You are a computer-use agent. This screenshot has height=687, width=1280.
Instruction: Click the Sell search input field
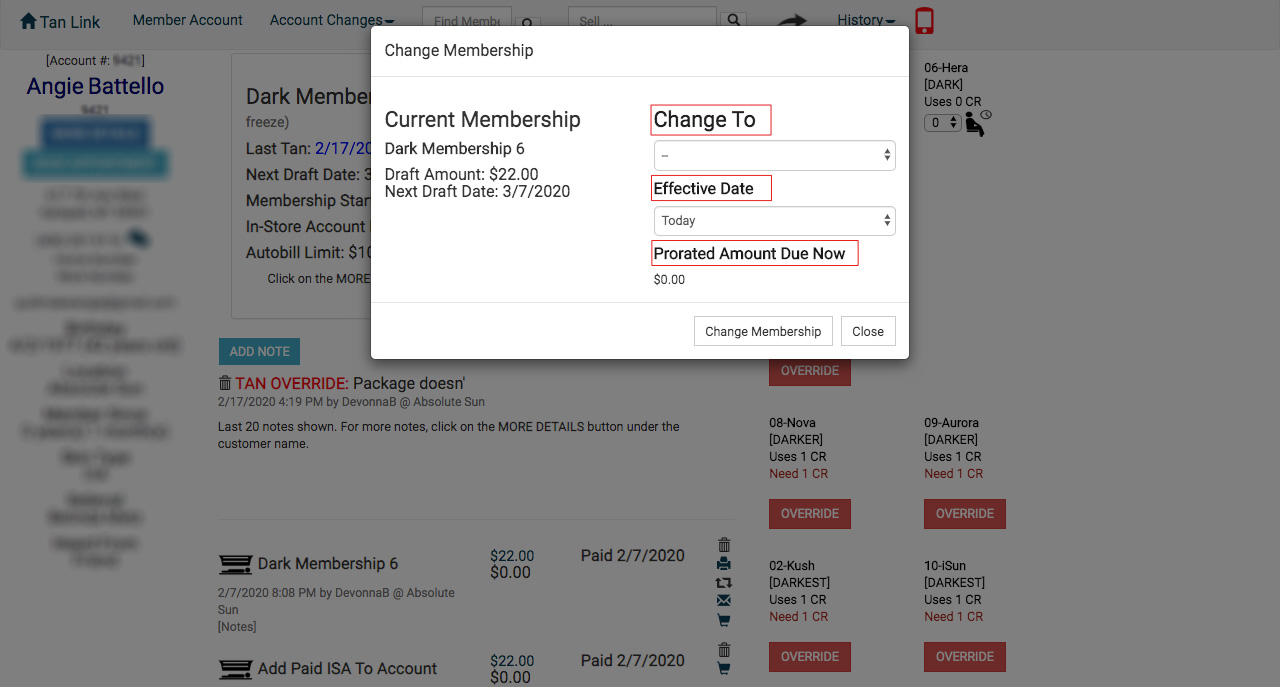[x=642, y=21]
